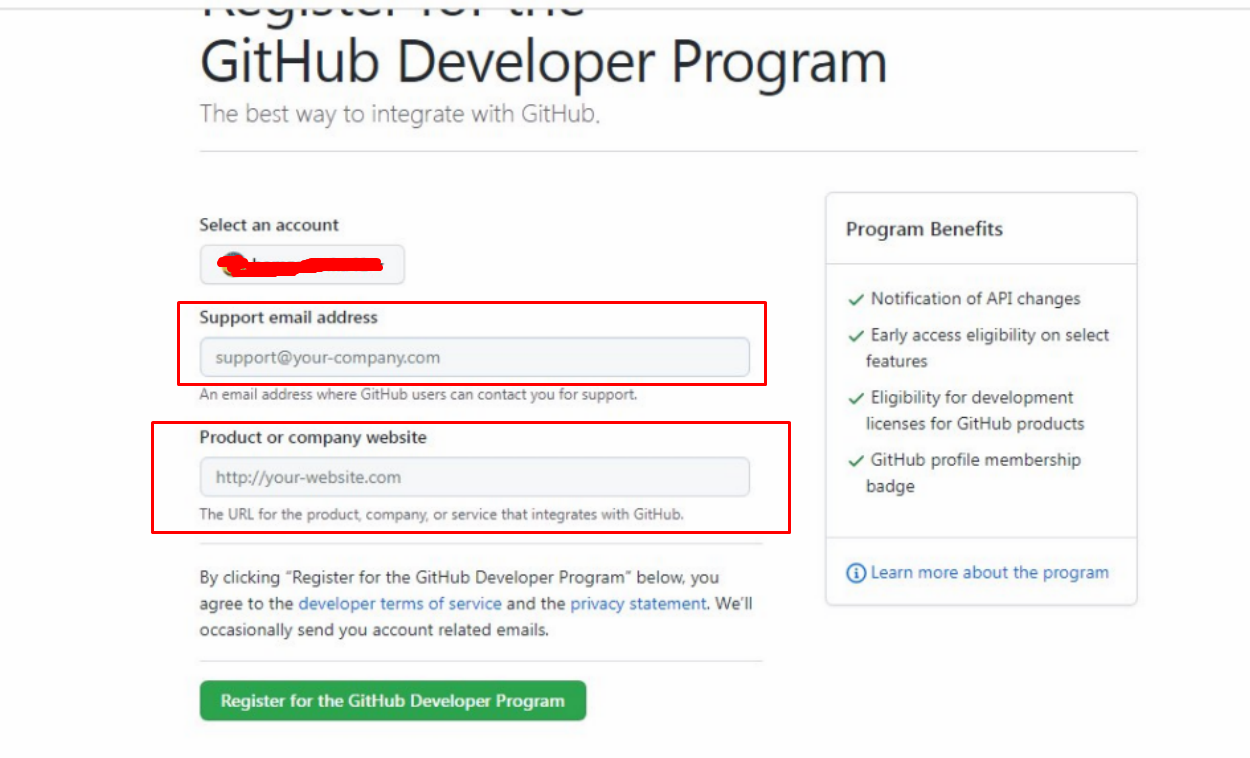1250x758 pixels.
Task: Click the subtitle The best way to integrate with GitHub
Action: coord(400,113)
